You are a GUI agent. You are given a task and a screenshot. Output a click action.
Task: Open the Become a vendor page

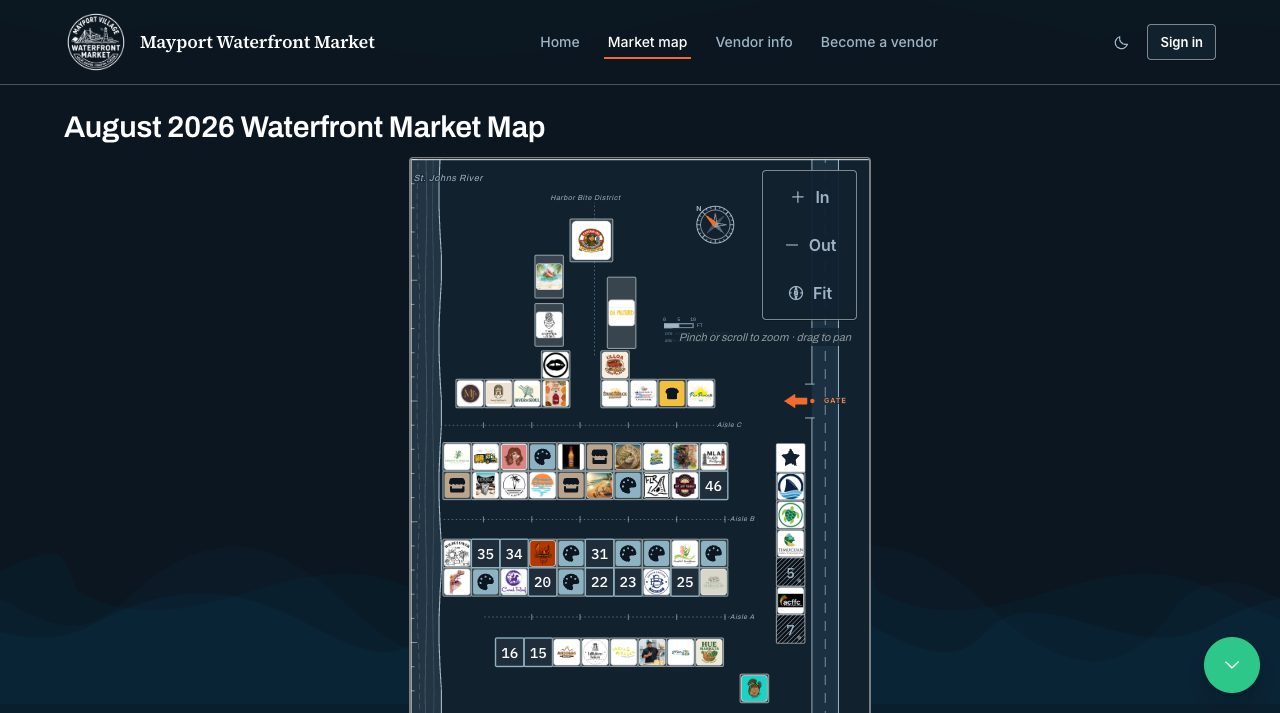click(879, 42)
